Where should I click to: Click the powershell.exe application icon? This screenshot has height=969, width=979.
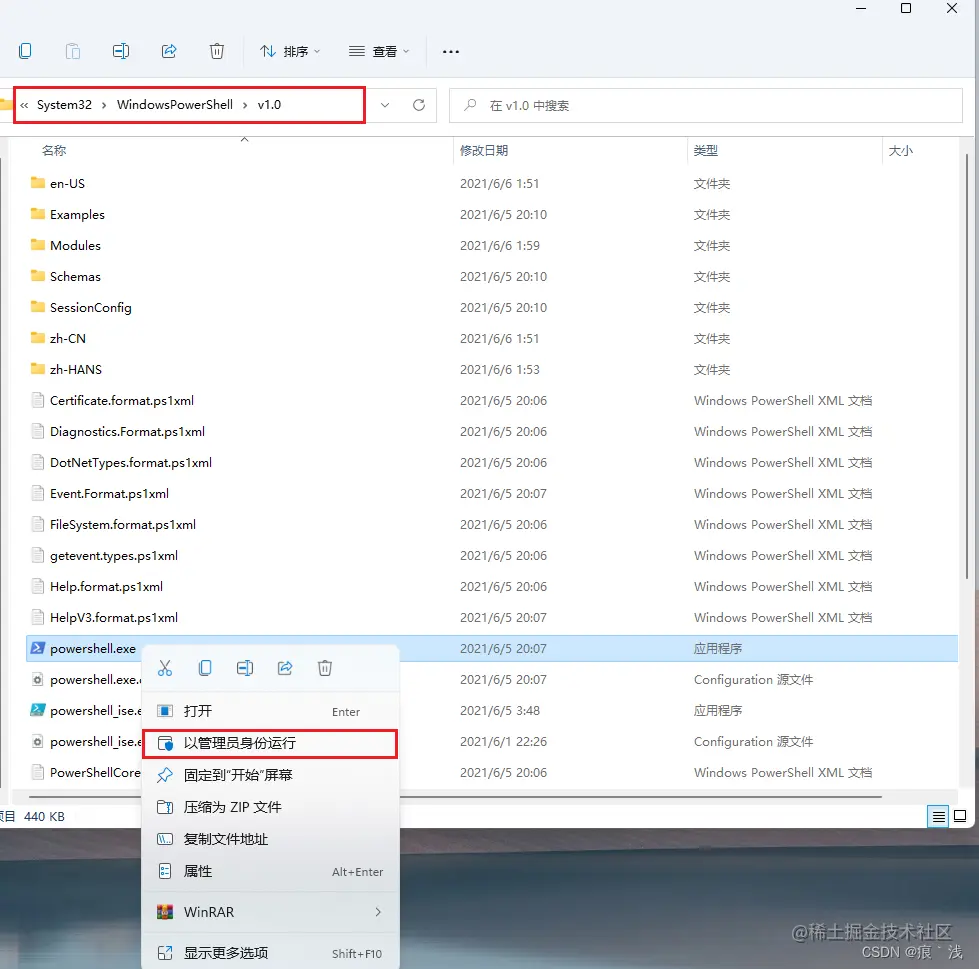click(37, 648)
